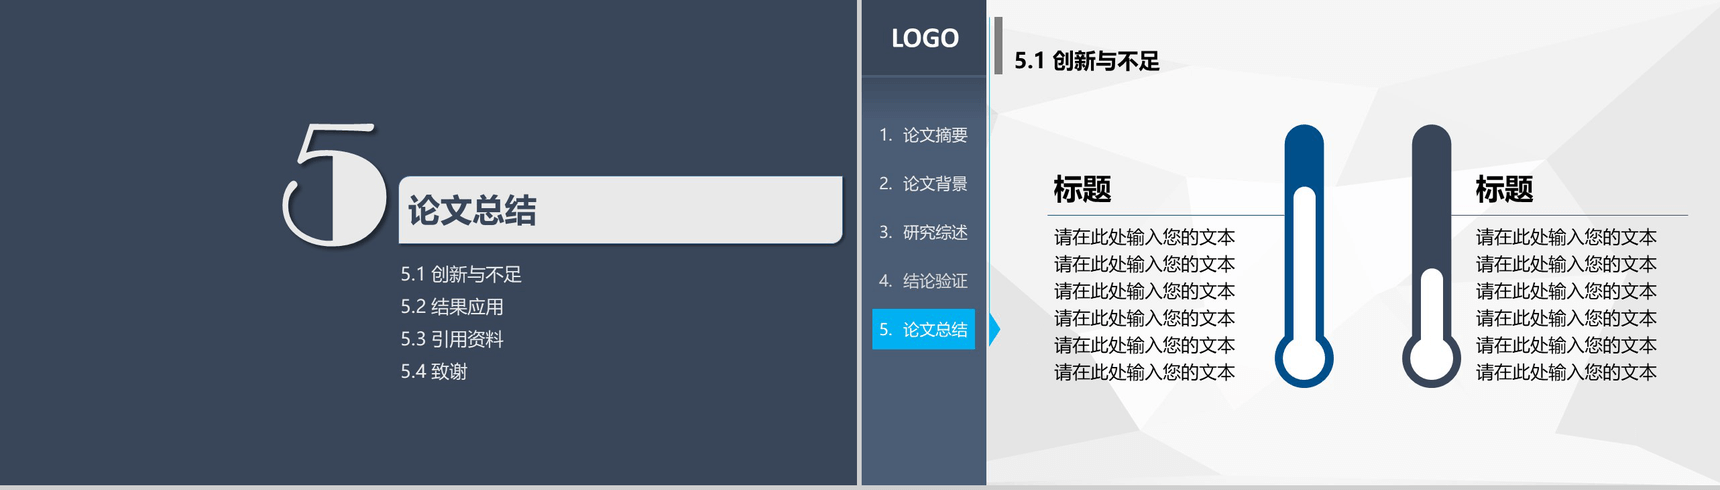Open the 5.2 结果应用 outline entry

click(452, 307)
